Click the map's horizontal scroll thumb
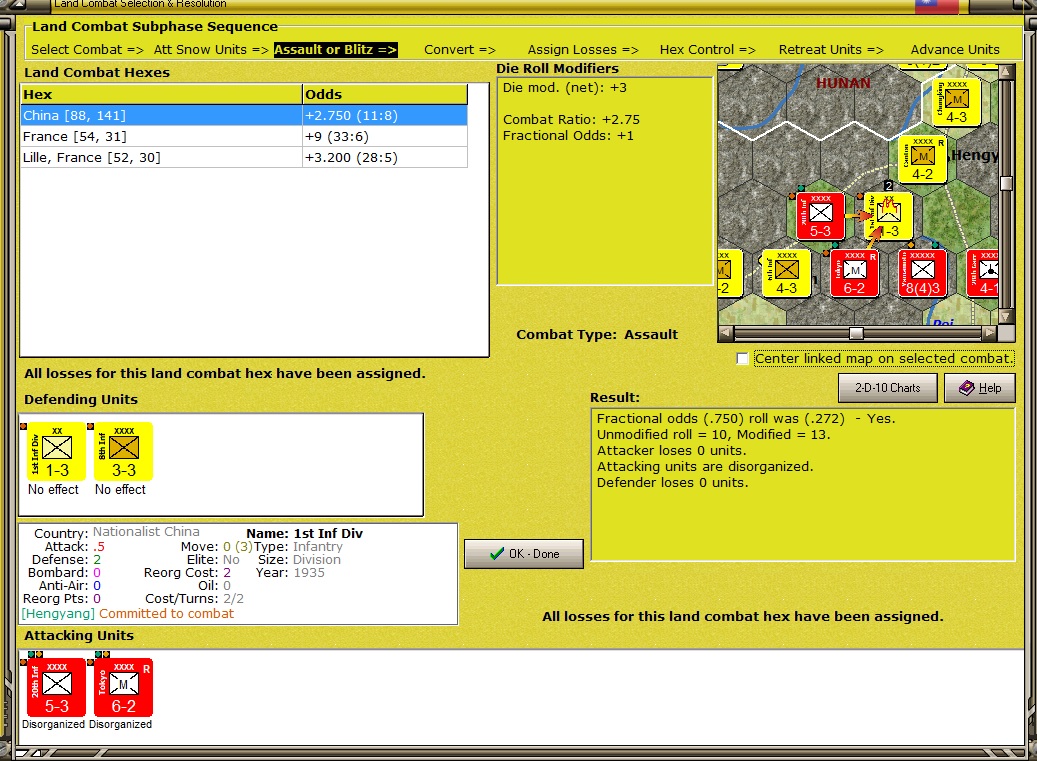Image resolution: width=1037 pixels, height=761 pixels. [856, 333]
